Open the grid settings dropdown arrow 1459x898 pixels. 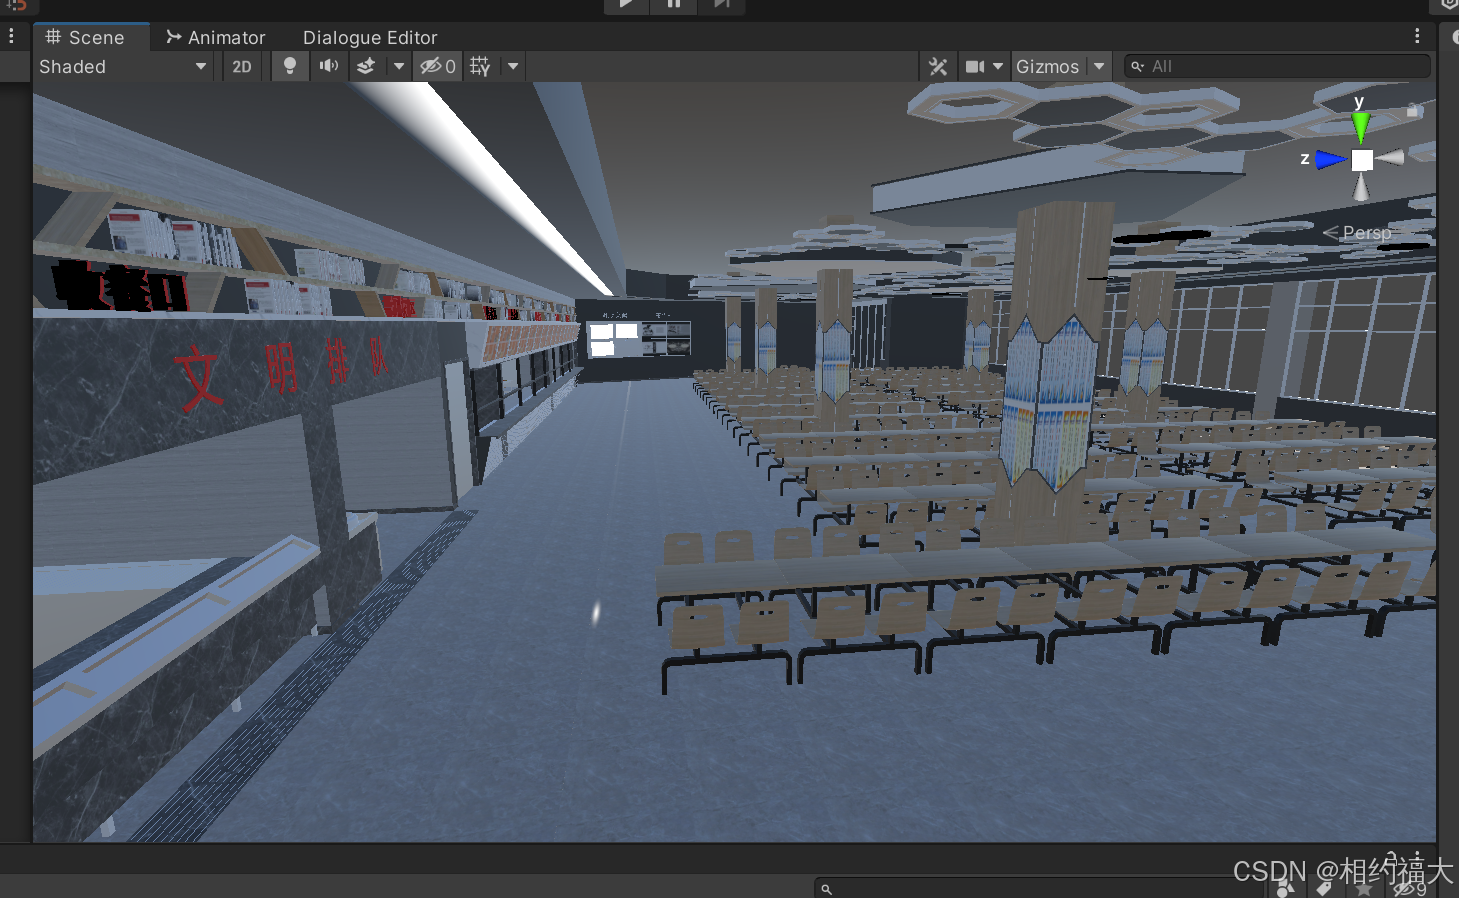coord(513,66)
